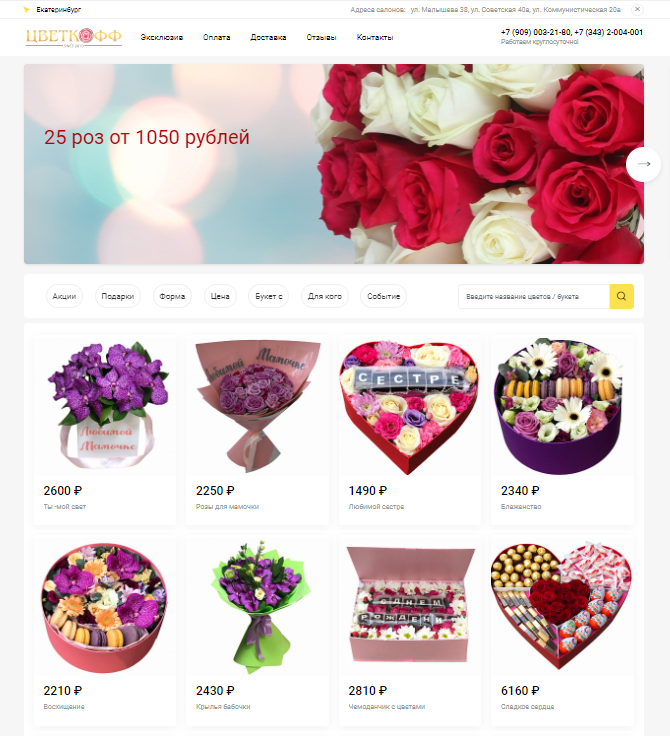The image size is (670, 736).
Task: Click the 25 роз promo banner
Action: point(334,164)
